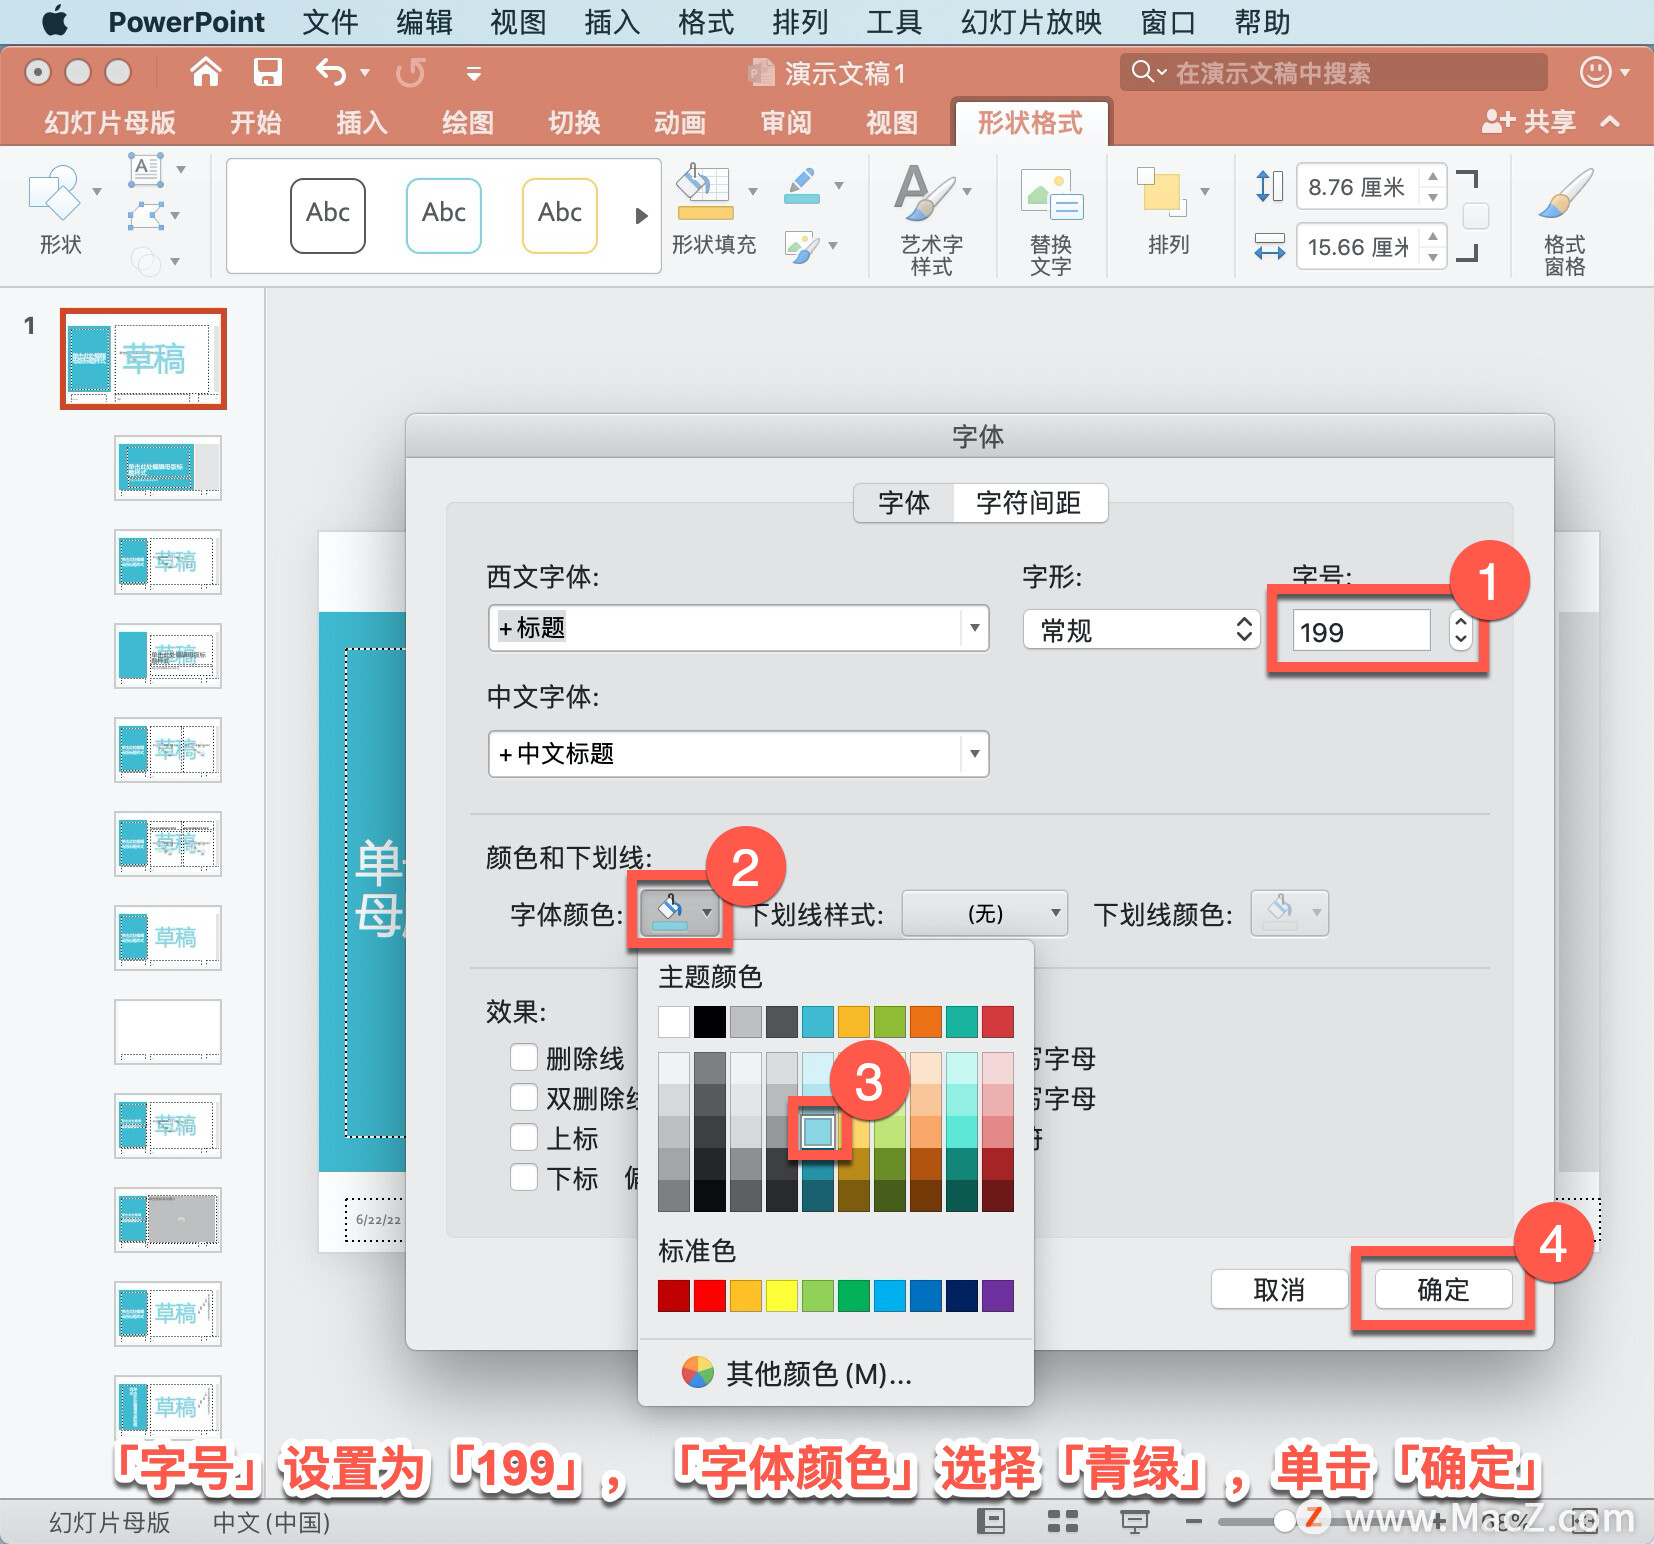Open the font style (常规) dropdown
This screenshot has width=1654, height=1544.
coord(1141,630)
